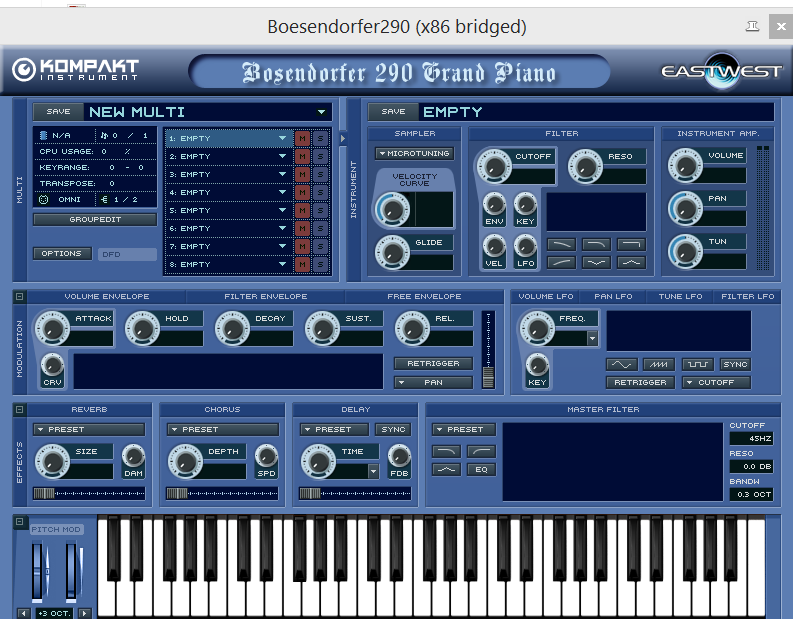
Task: Click the Reverb level slider
Action: tap(89, 493)
